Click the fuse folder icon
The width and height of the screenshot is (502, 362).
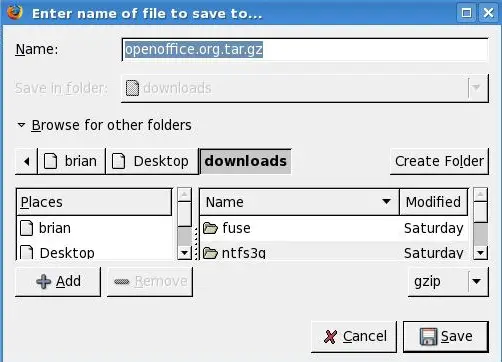pos(210,228)
